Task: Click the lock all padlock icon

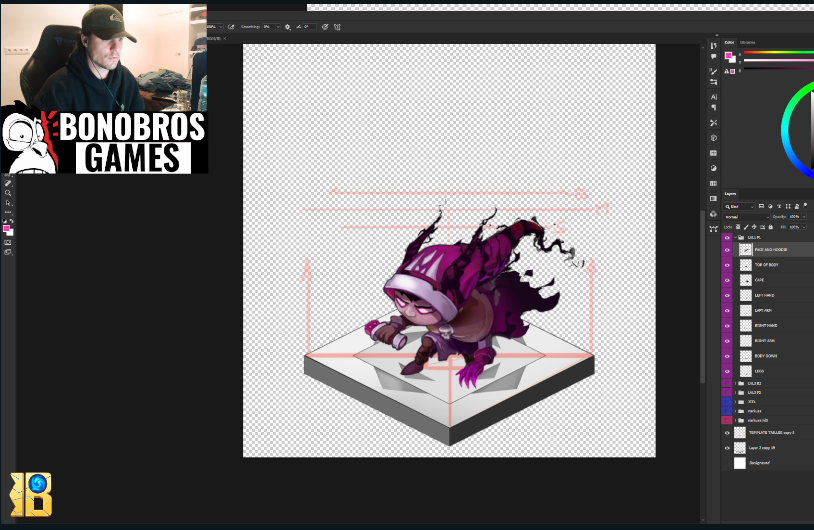Action: 771,227
